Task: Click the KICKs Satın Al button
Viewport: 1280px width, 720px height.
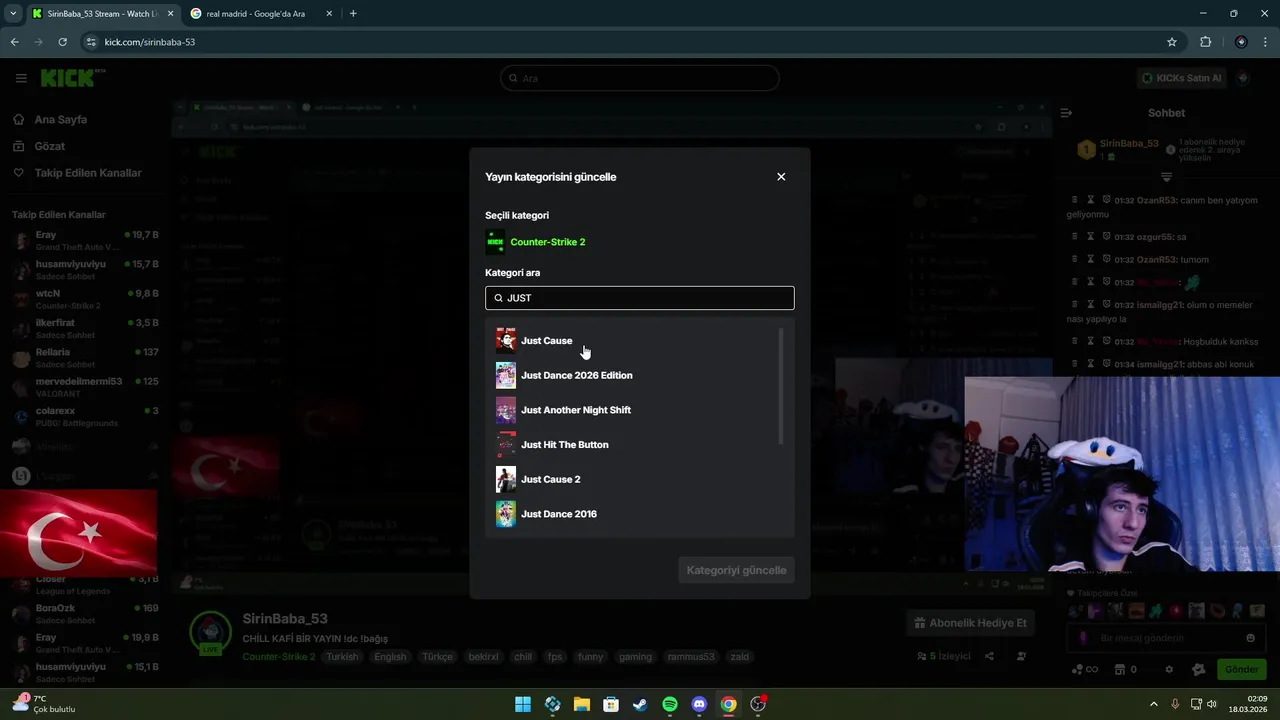Action: point(1182,78)
